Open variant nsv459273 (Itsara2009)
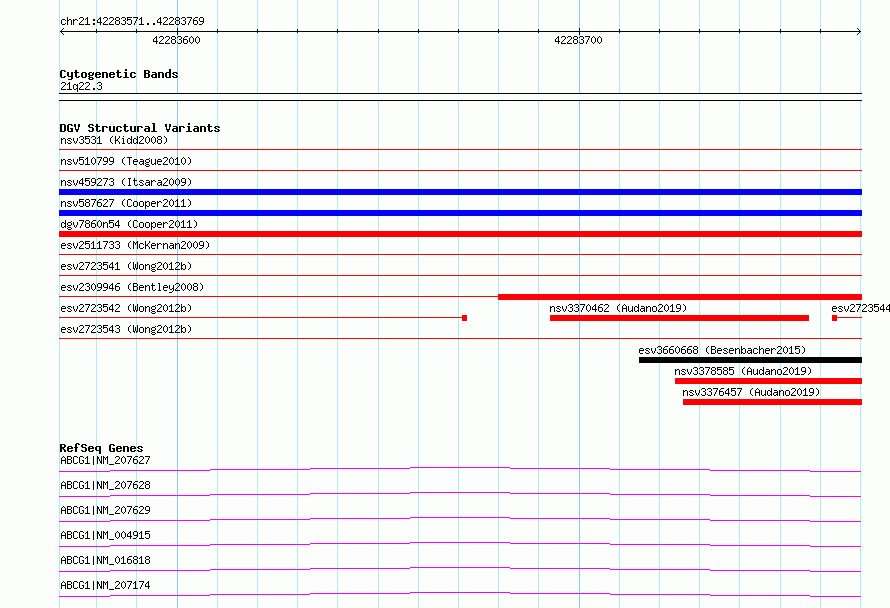The width and height of the screenshot is (890, 608). [126, 182]
